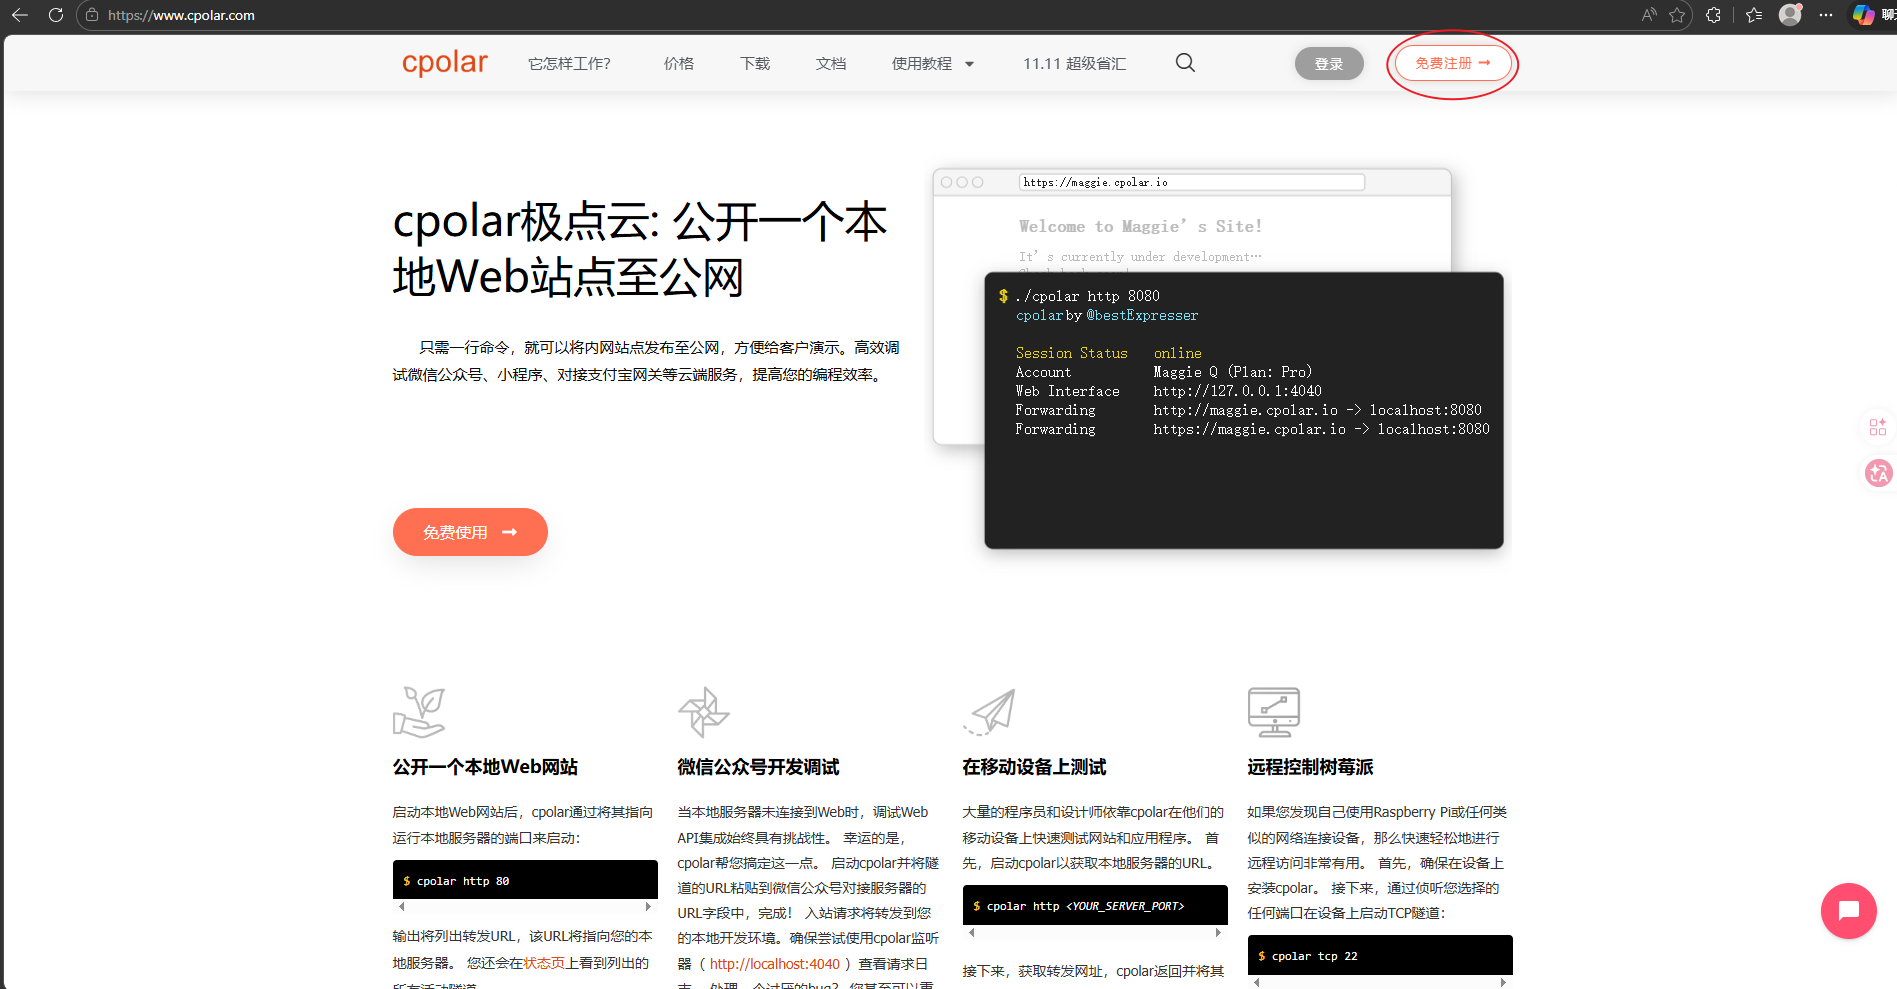The height and width of the screenshot is (989, 1897).
Task: Click the site lock icon in address bar
Action: tap(92, 15)
